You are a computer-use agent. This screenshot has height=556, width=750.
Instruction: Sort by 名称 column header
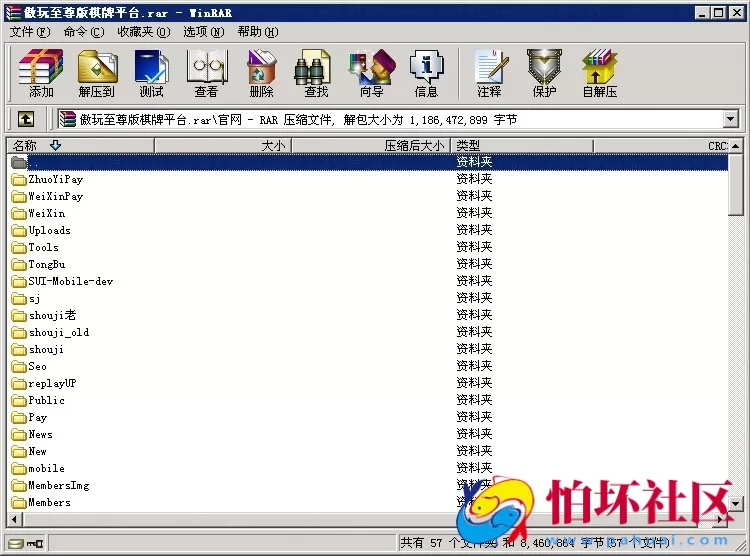pyautogui.click(x=80, y=145)
